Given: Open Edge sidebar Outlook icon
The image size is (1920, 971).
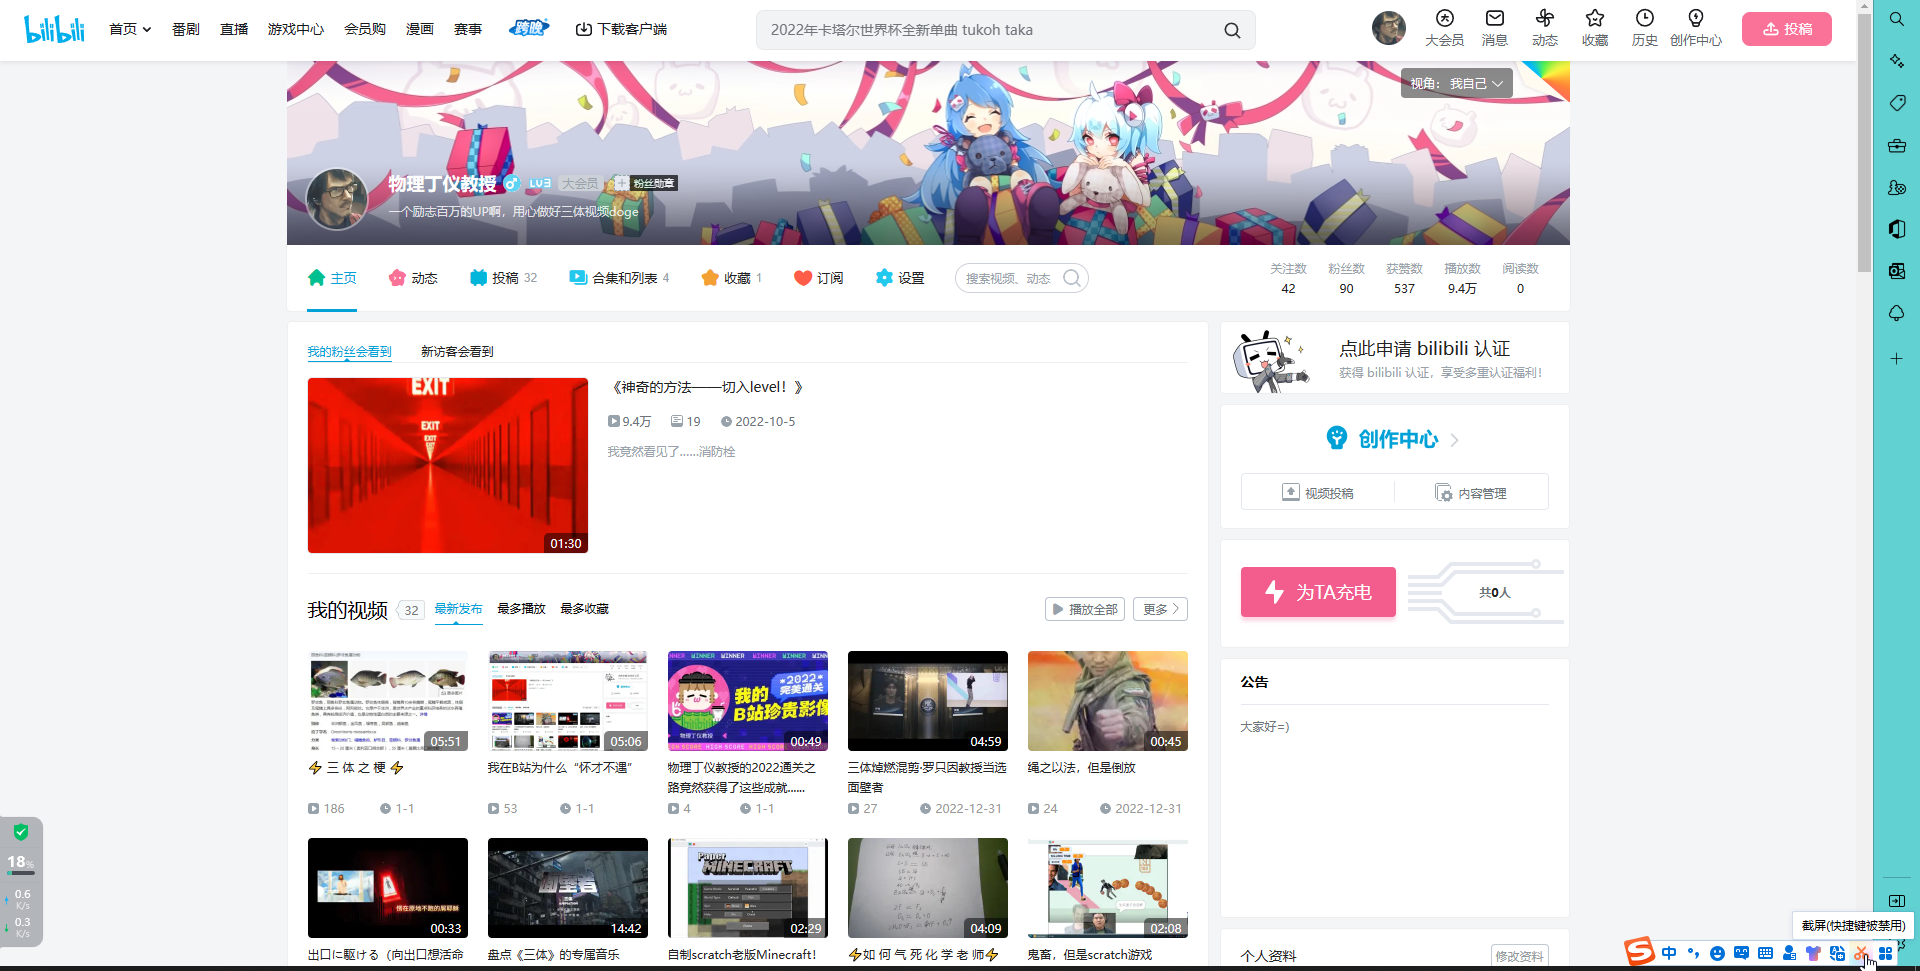Looking at the screenshot, I should tap(1896, 271).
